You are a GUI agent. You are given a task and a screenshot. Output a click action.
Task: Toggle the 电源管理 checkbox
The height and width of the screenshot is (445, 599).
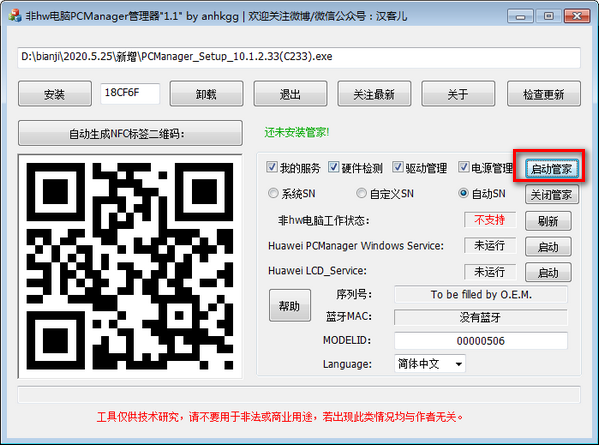point(464,167)
